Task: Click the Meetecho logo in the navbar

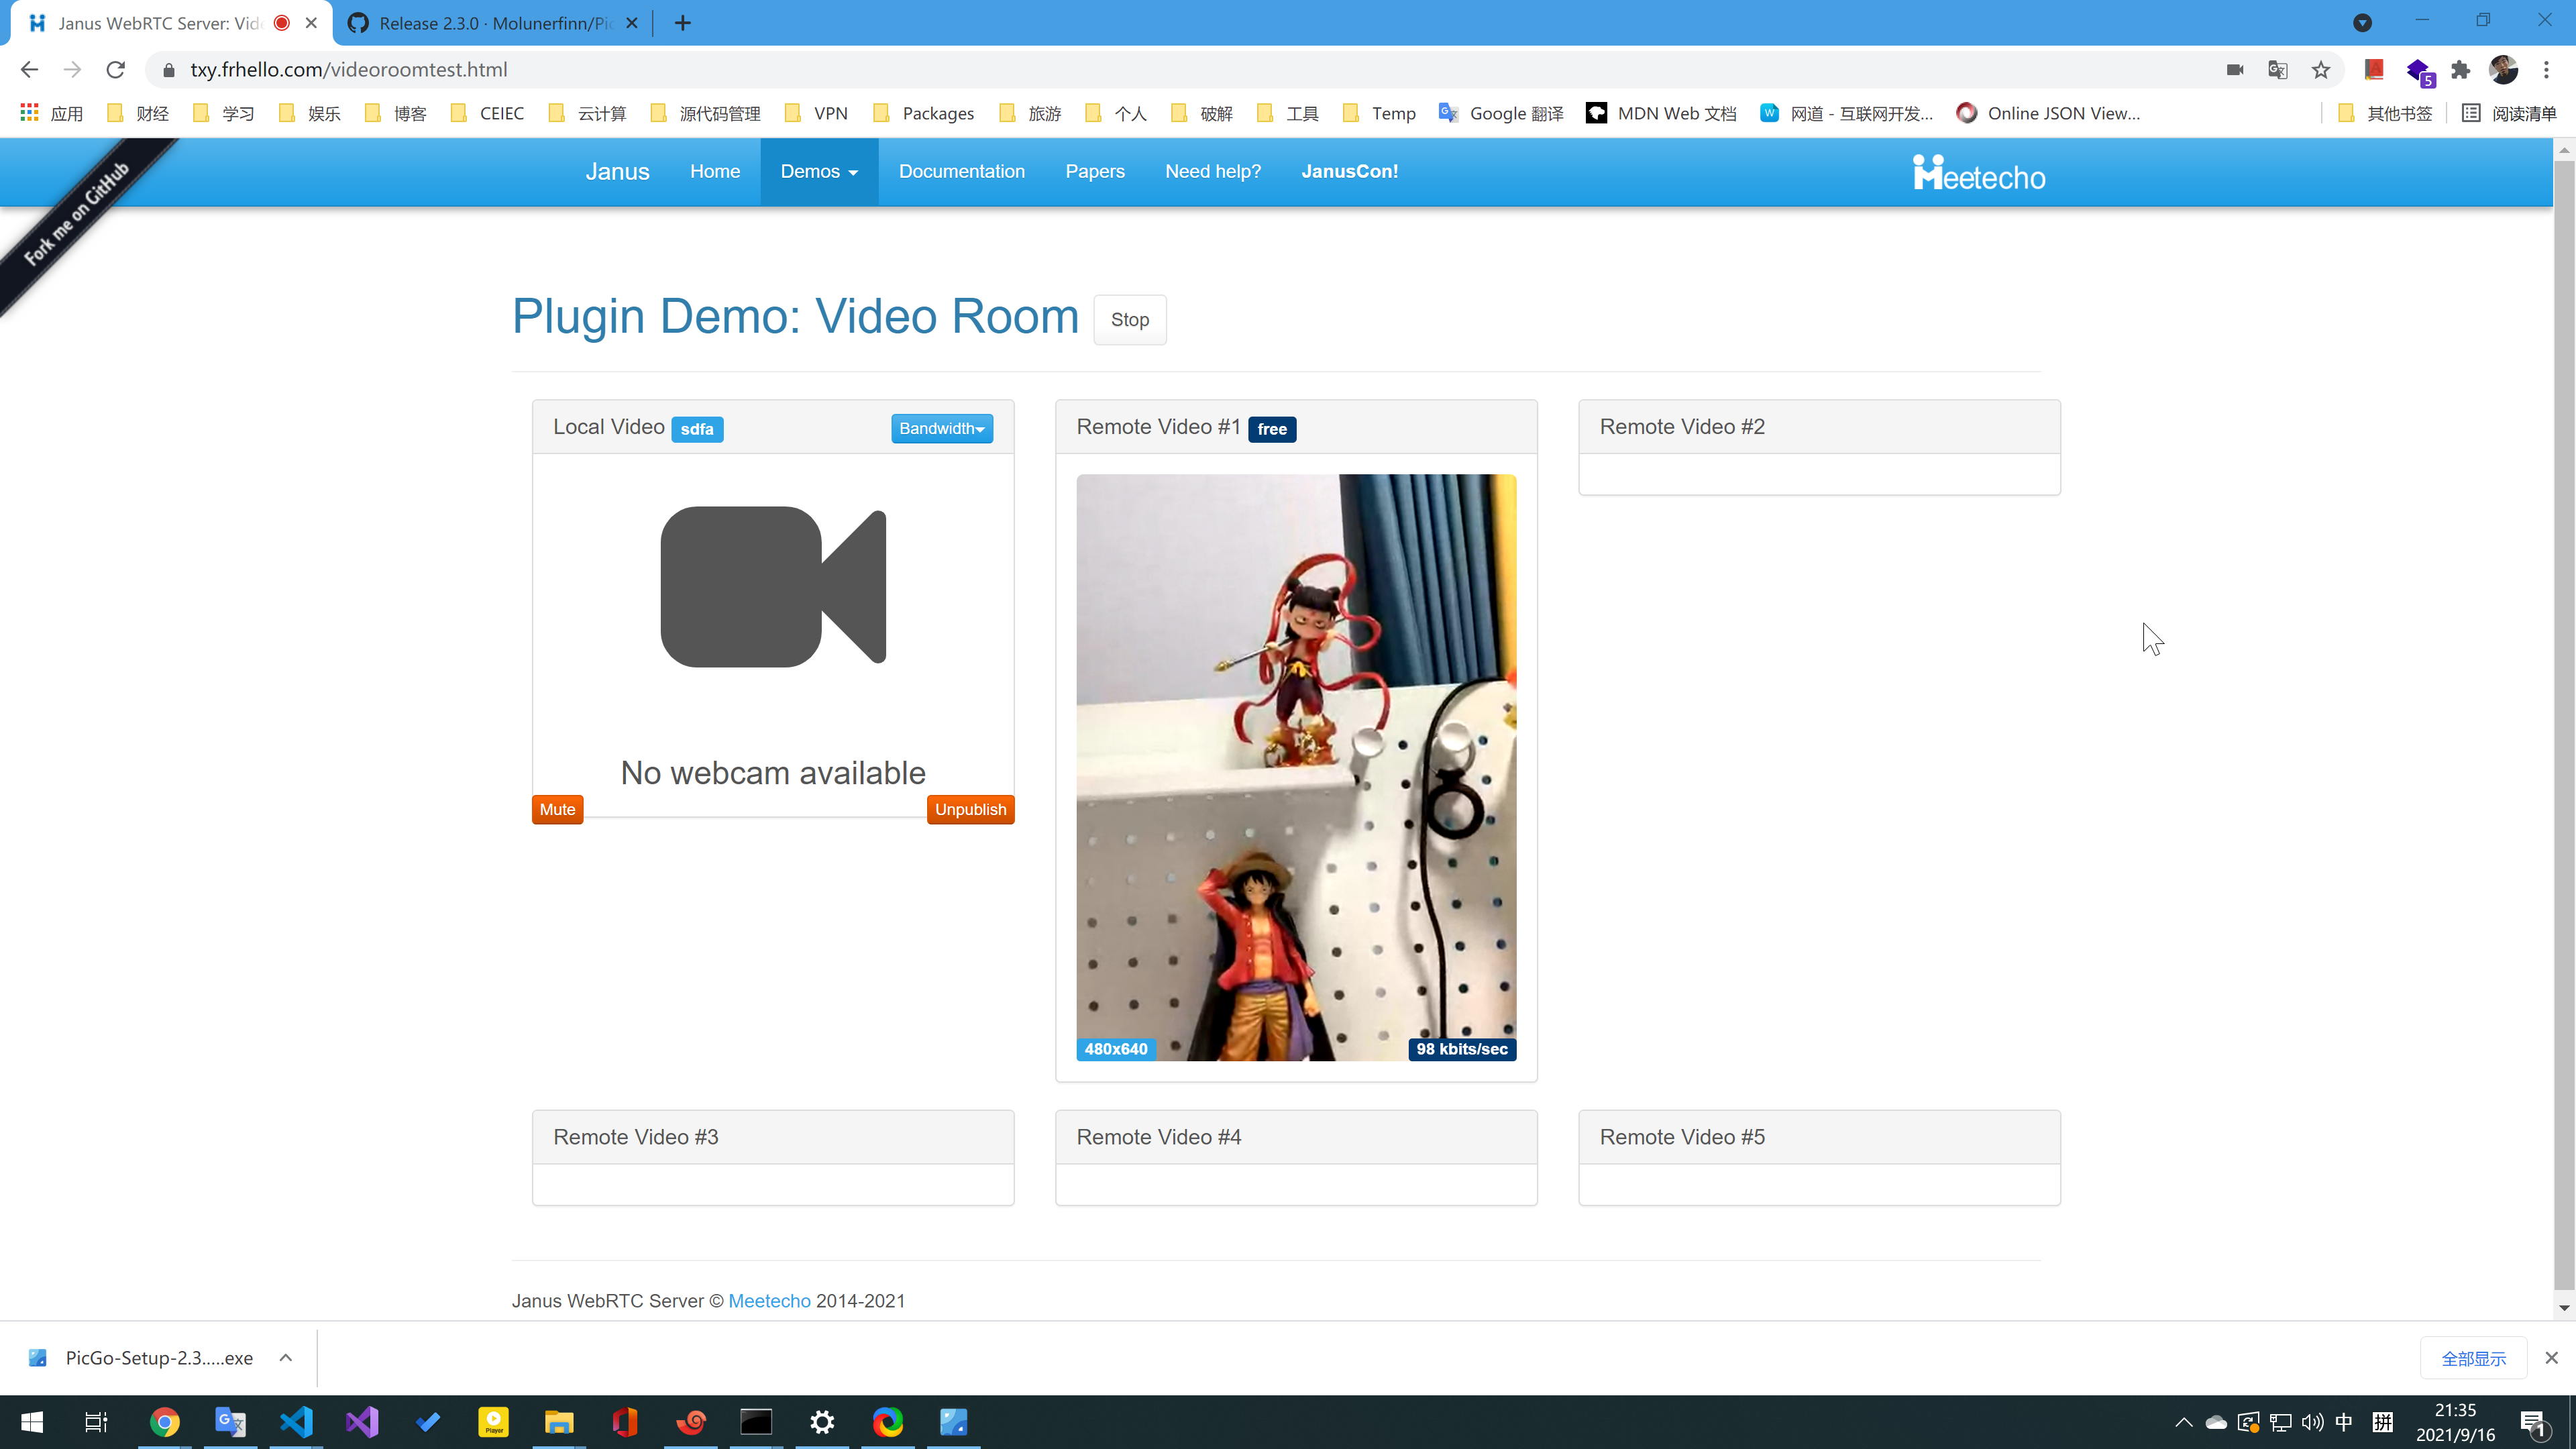Action: pyautogui.click(x=1979, y=173)
